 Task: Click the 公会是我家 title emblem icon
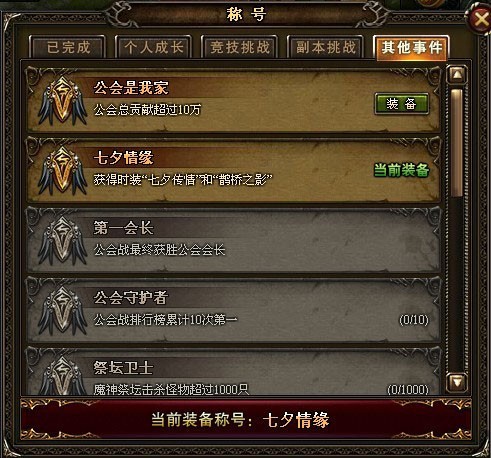coord(62,101)
